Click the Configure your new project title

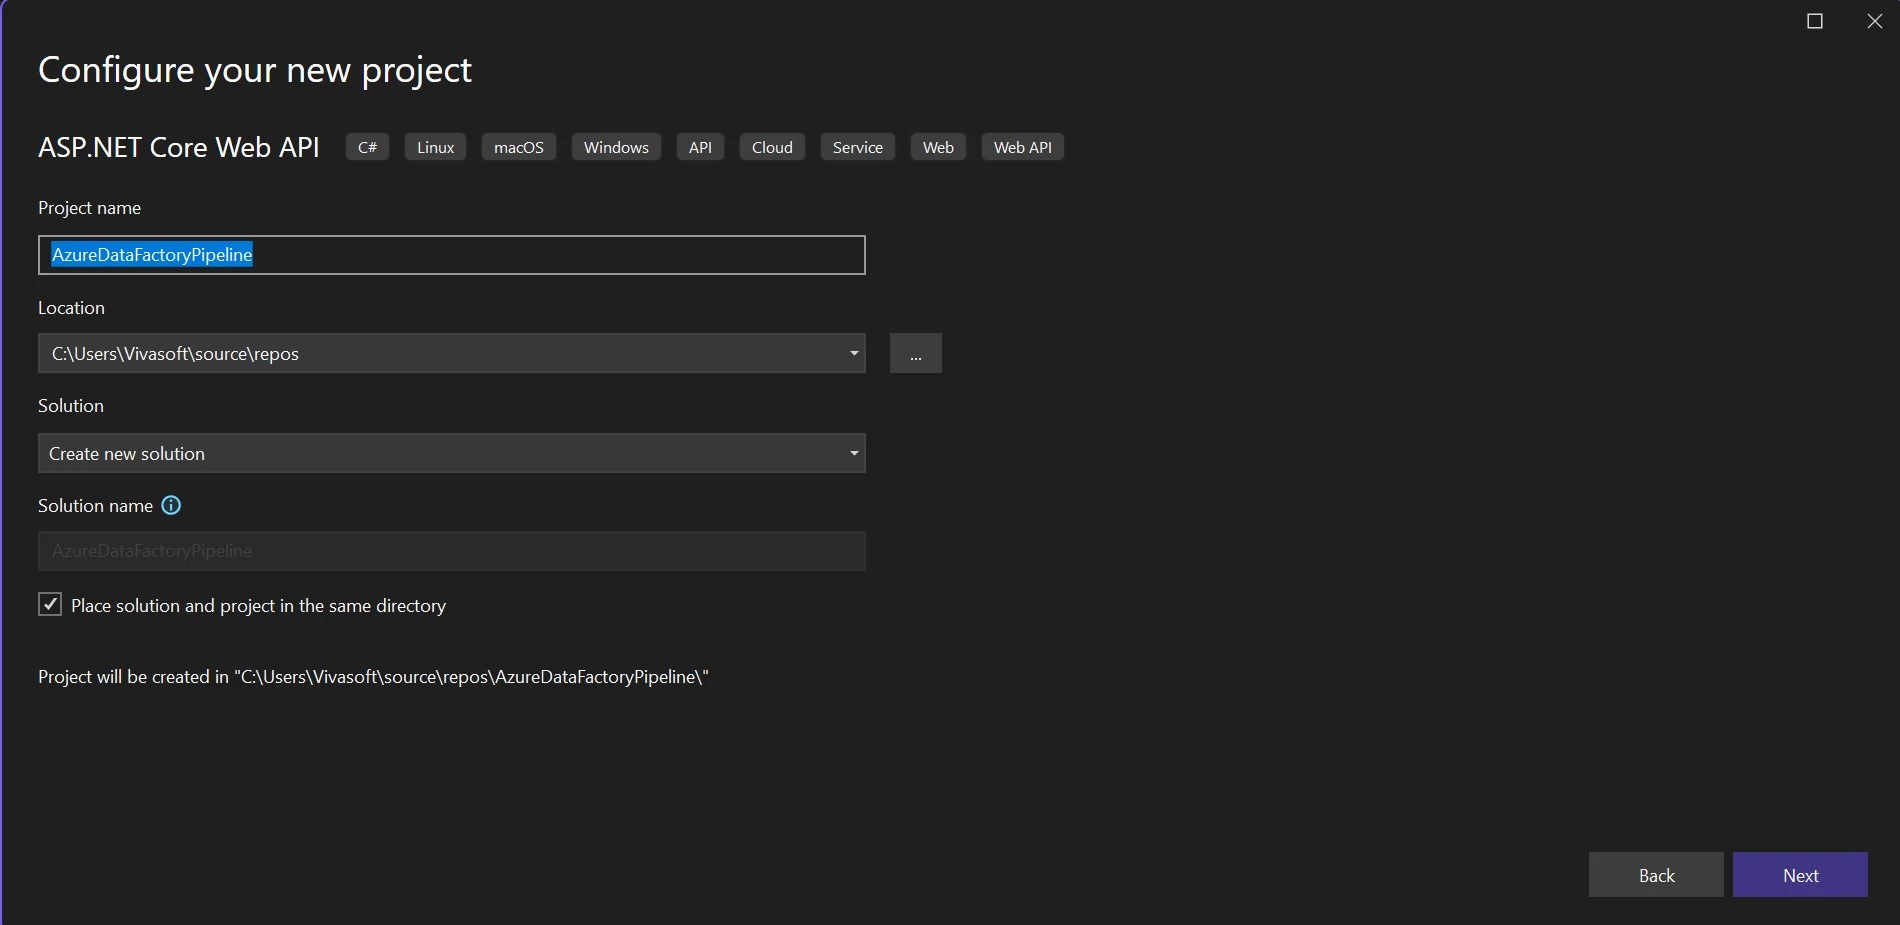[255, 70]
